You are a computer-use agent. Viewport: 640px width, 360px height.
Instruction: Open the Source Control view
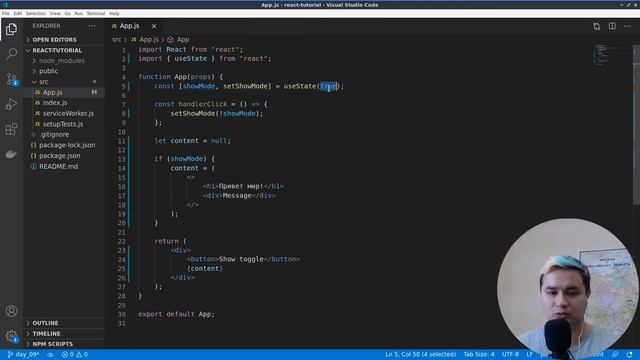point(11,79)
